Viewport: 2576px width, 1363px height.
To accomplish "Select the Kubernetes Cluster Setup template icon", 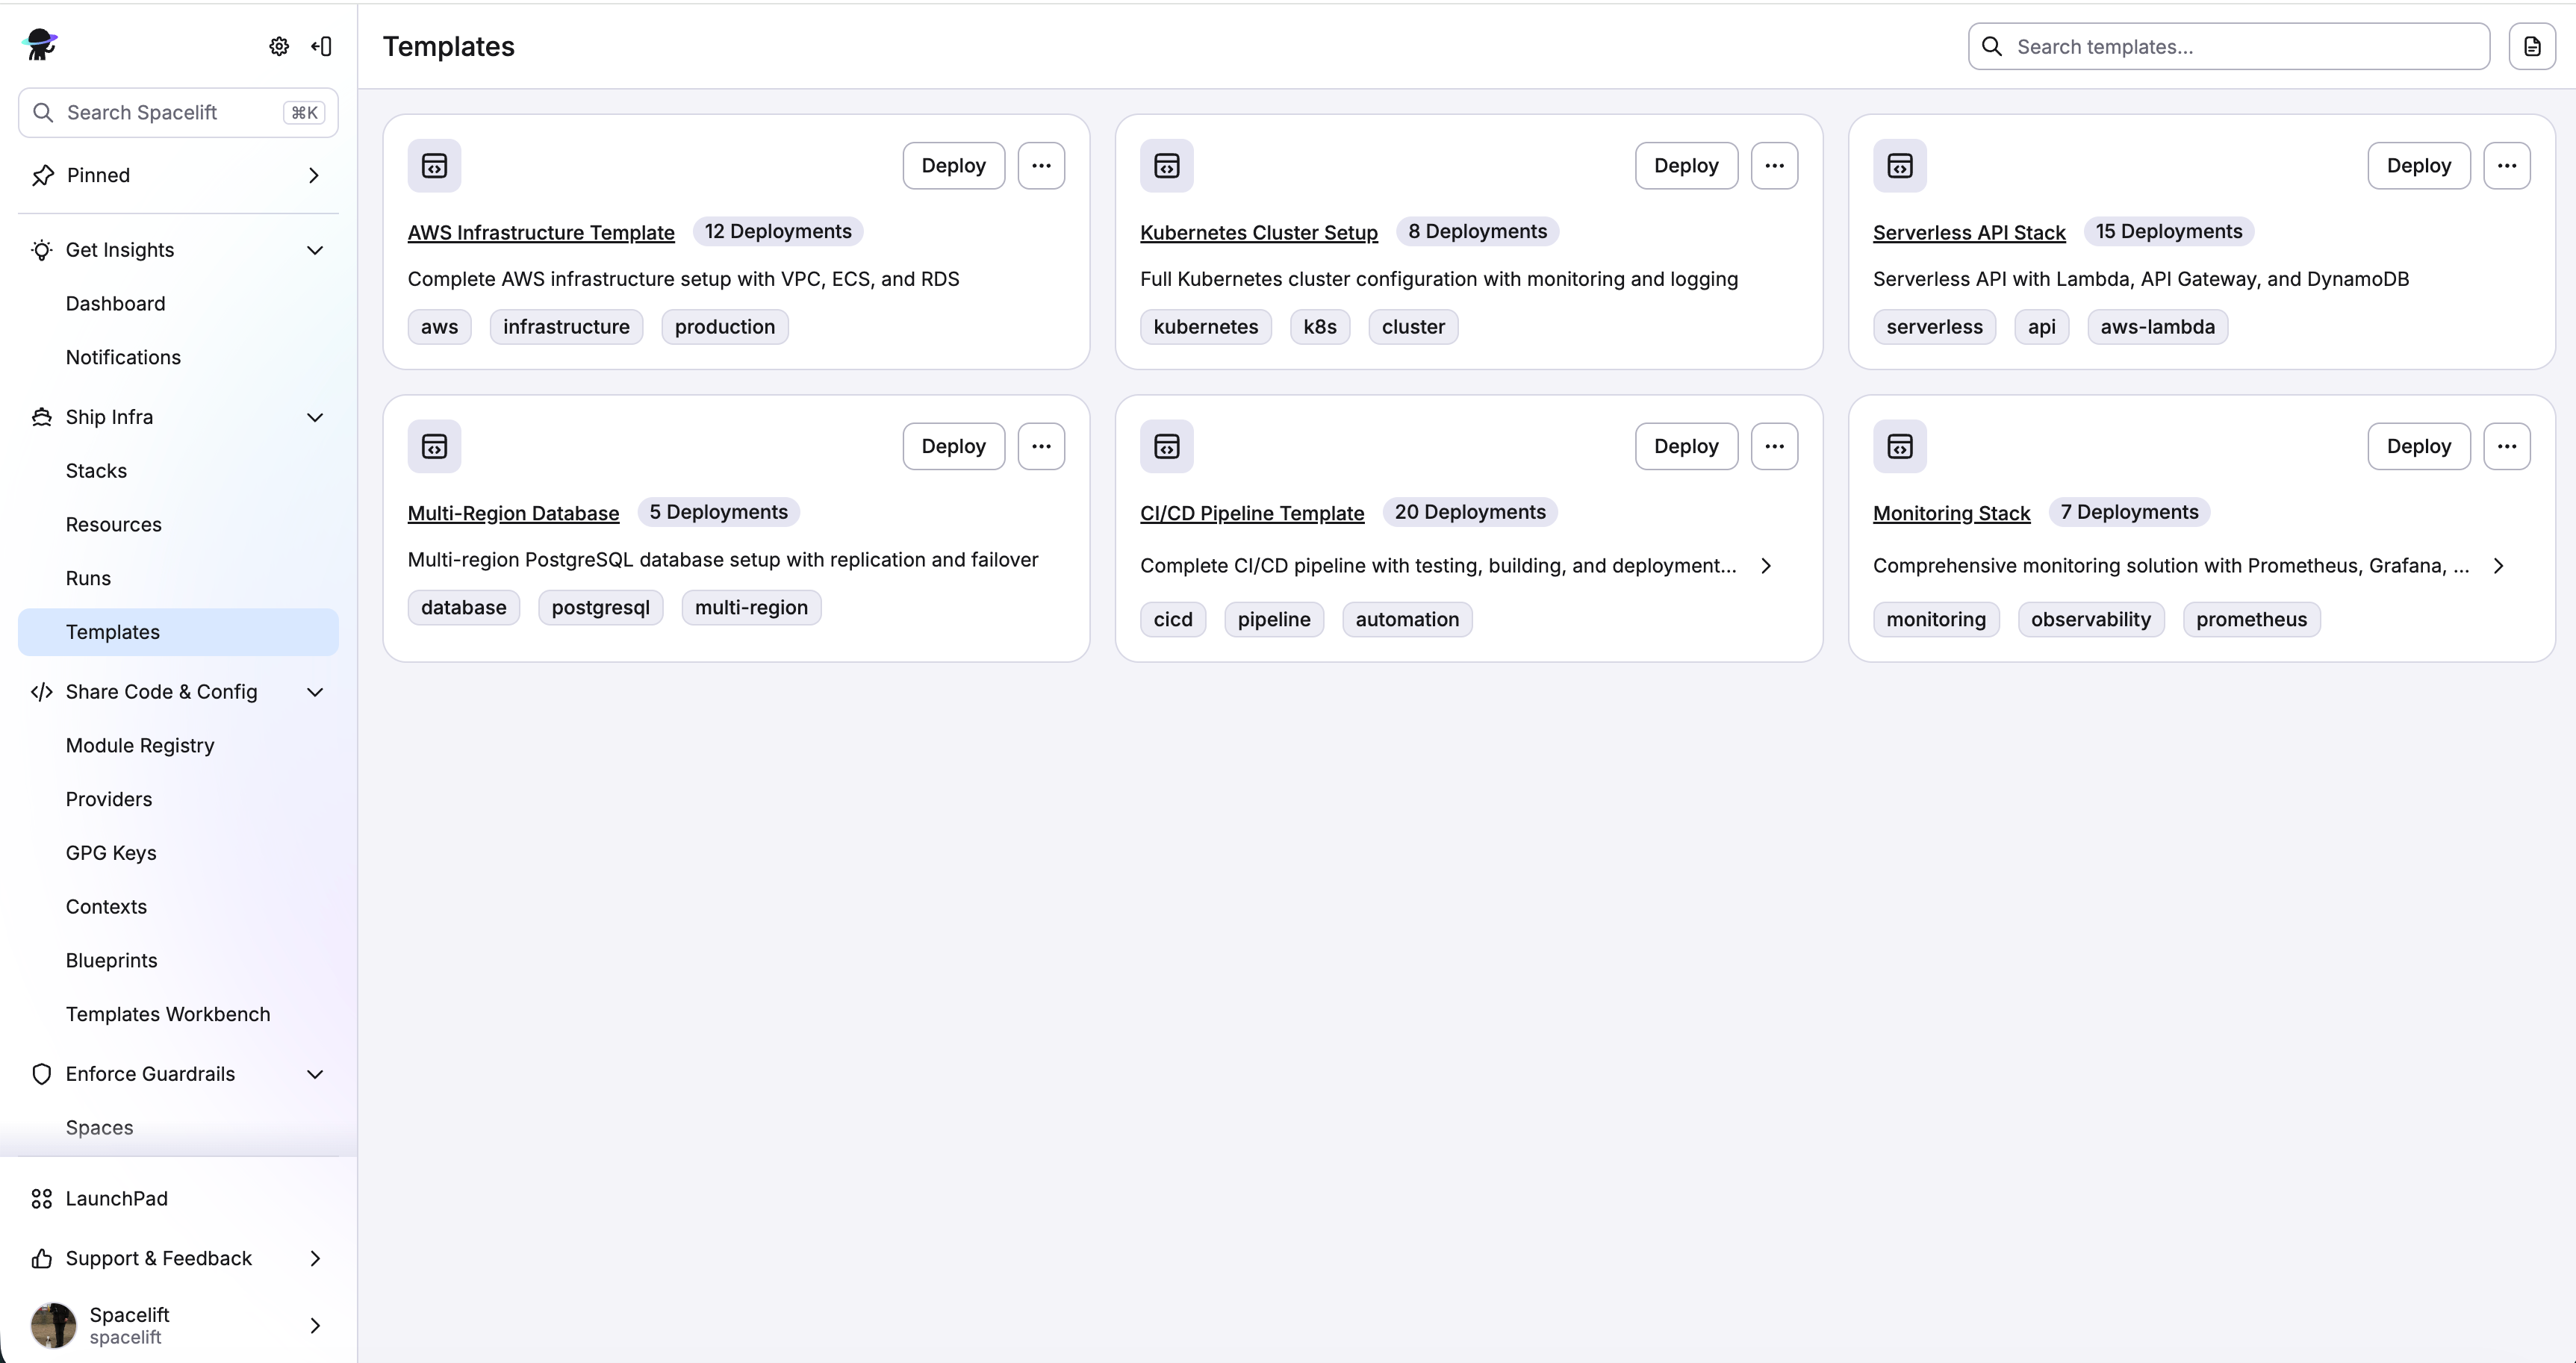I will (1166, 166).
